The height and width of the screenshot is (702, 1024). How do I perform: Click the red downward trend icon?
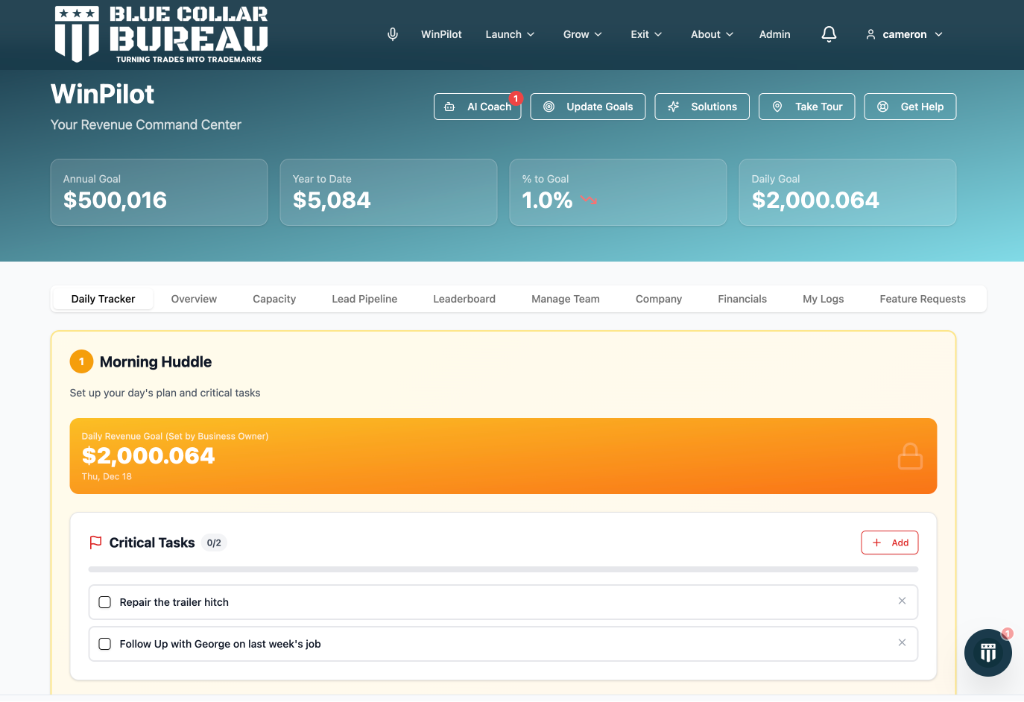point(589,200)
